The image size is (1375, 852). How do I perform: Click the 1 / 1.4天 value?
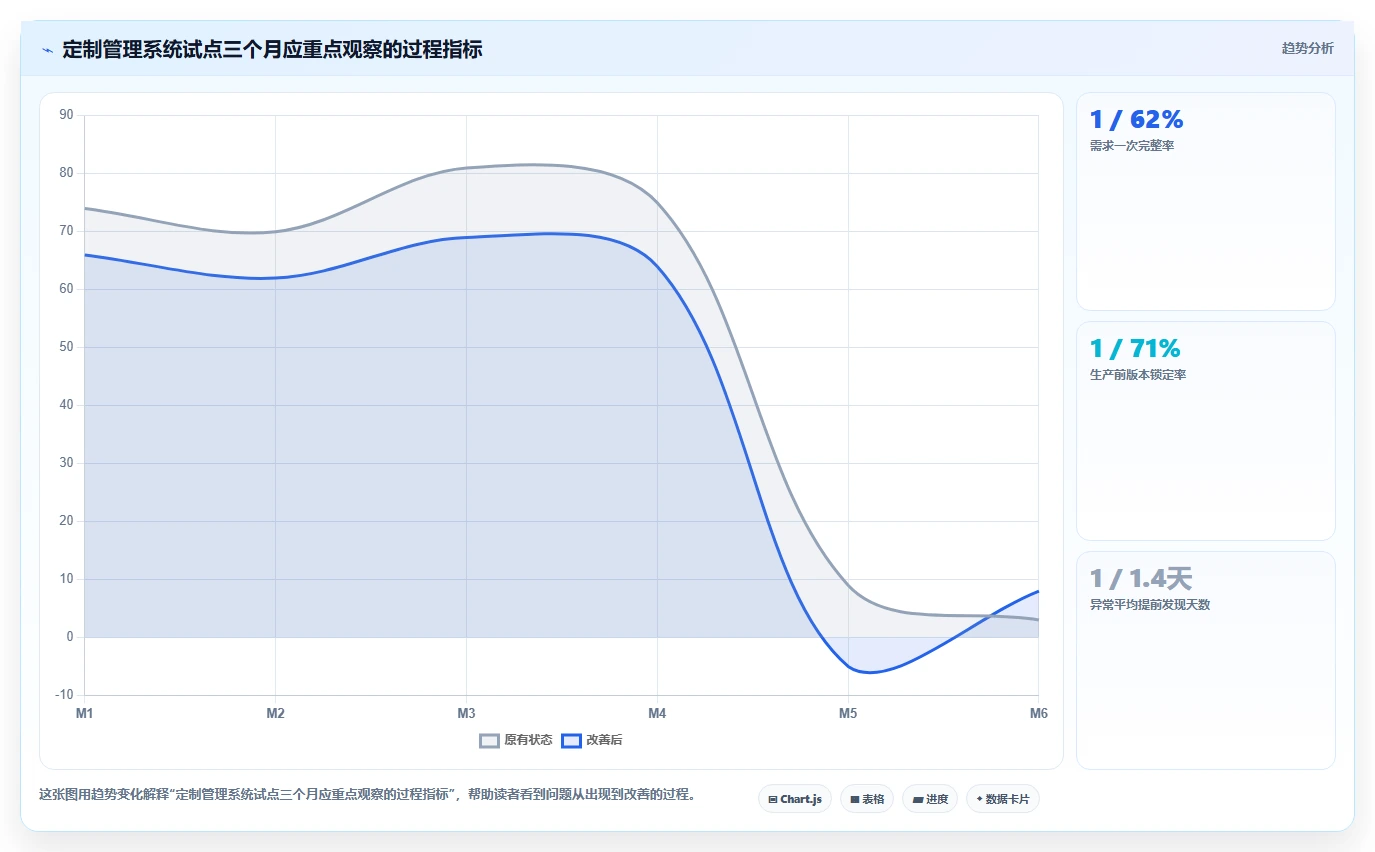pos(1141,578)
